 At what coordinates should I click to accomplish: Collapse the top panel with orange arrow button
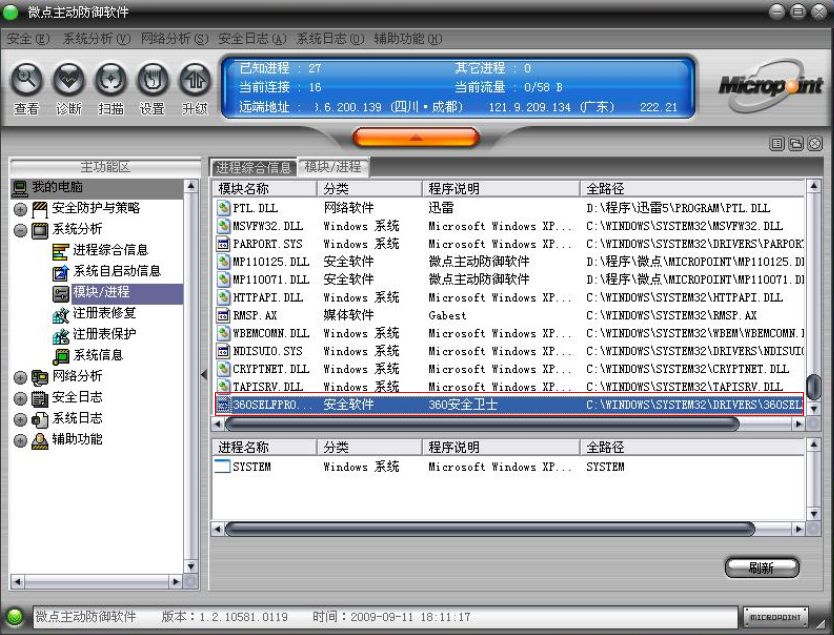pos(416,137)
